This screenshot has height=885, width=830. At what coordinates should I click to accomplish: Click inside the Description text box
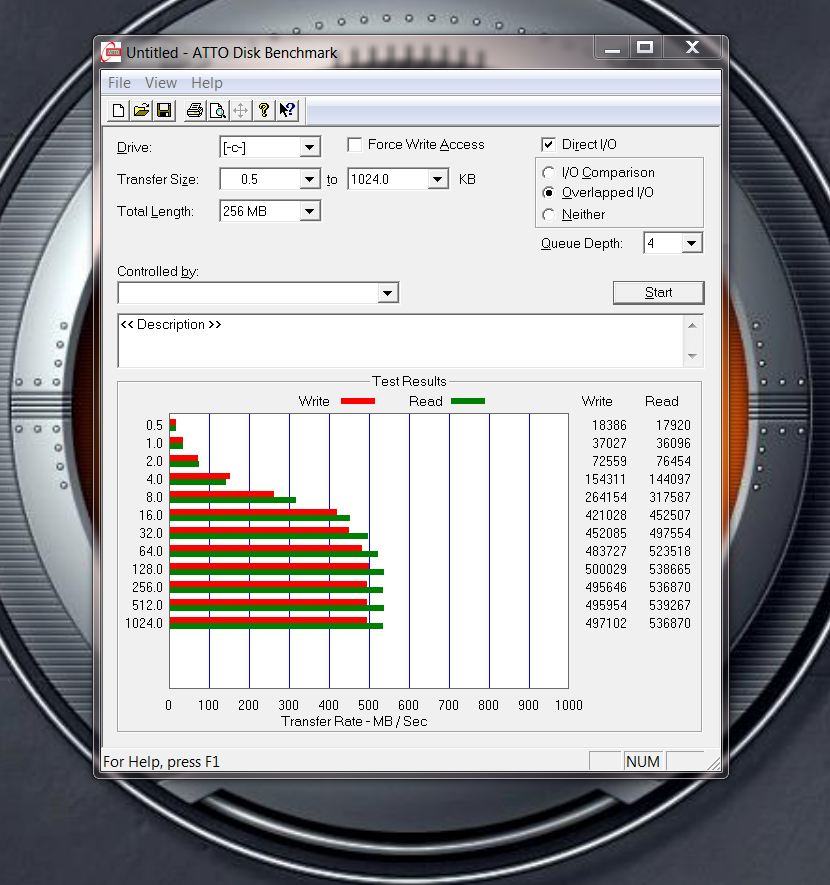coord(400,341)
